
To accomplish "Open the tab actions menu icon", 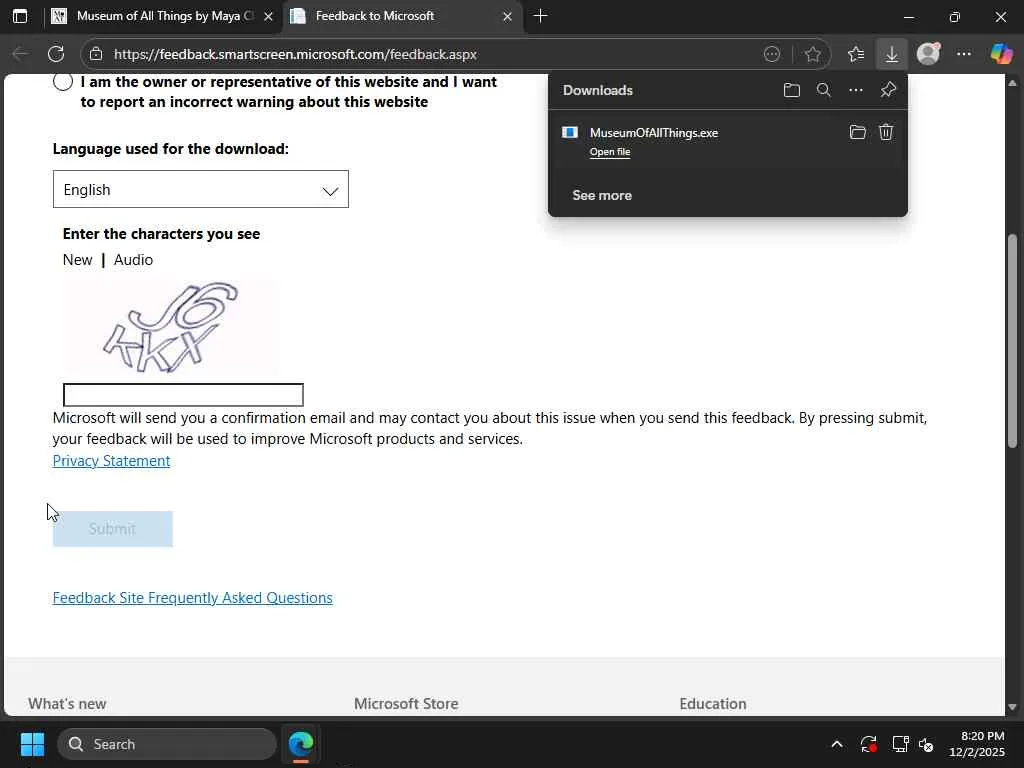I will [x=20, y=16].
